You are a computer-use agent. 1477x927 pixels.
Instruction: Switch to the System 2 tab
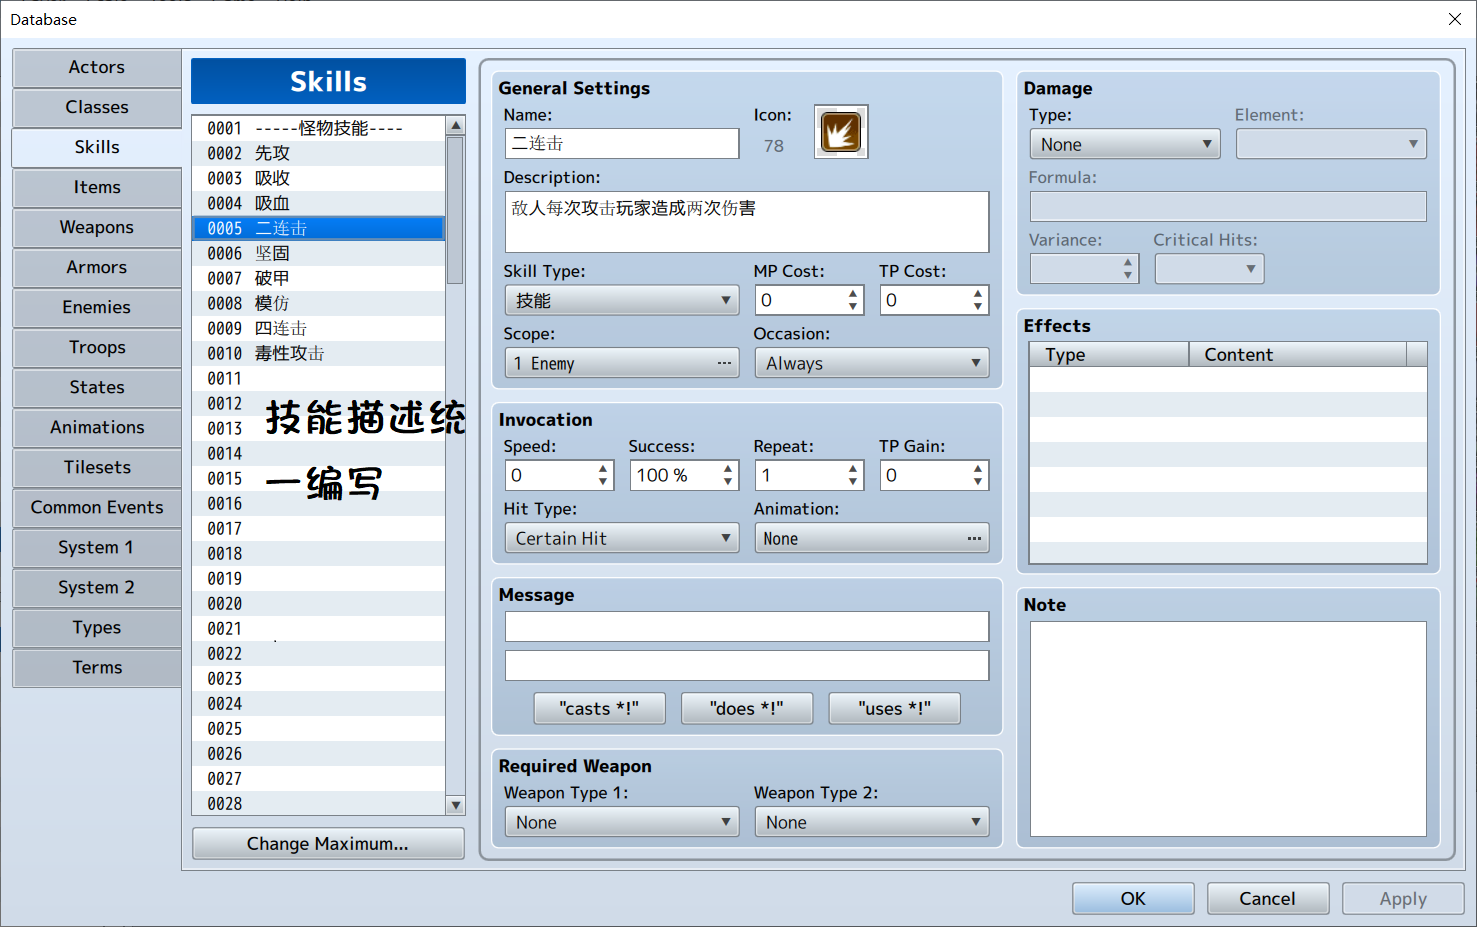(97, 587)
